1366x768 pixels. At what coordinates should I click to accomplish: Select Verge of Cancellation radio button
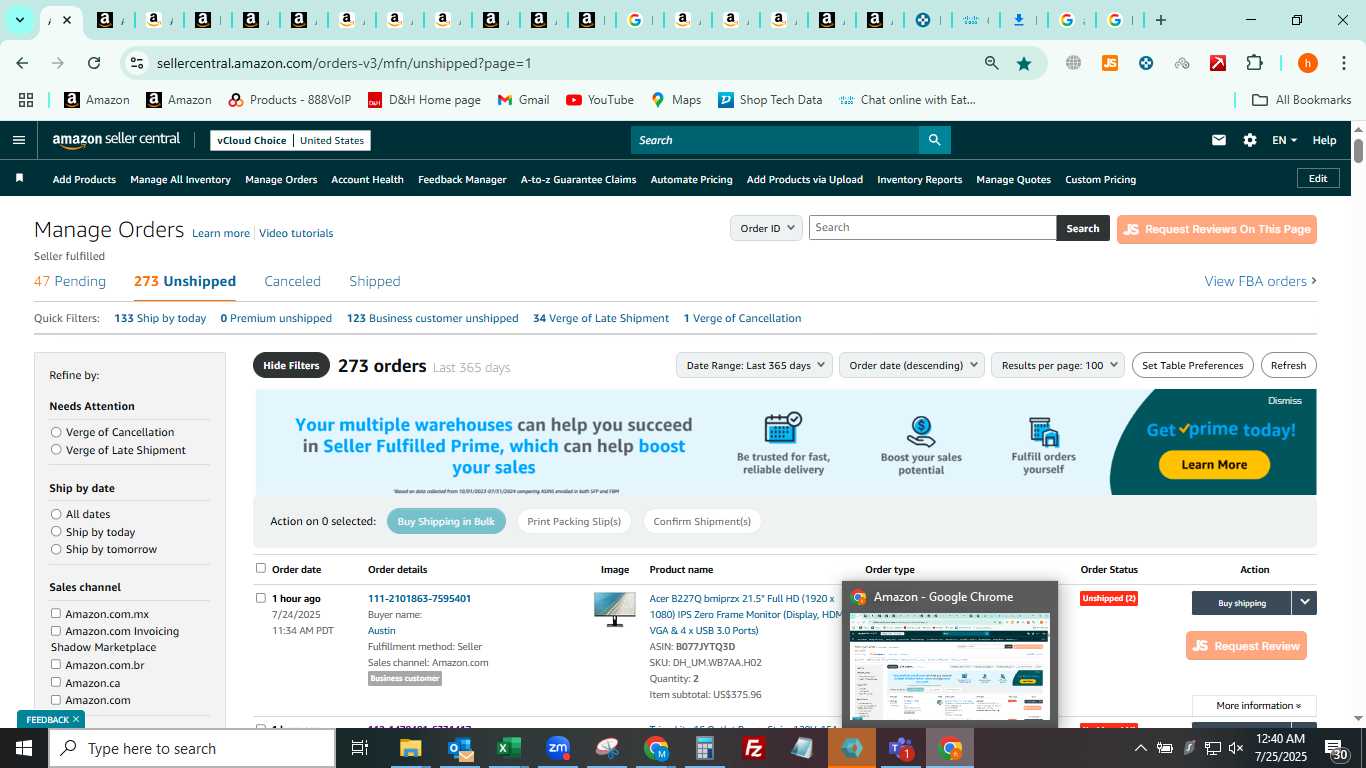click(x=56, y=432)
